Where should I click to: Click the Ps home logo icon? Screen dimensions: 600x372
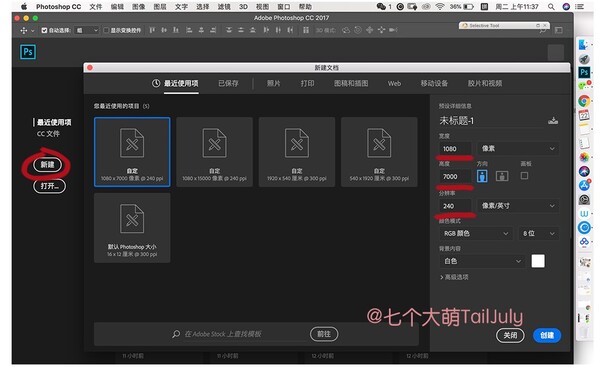click(28, 52)
